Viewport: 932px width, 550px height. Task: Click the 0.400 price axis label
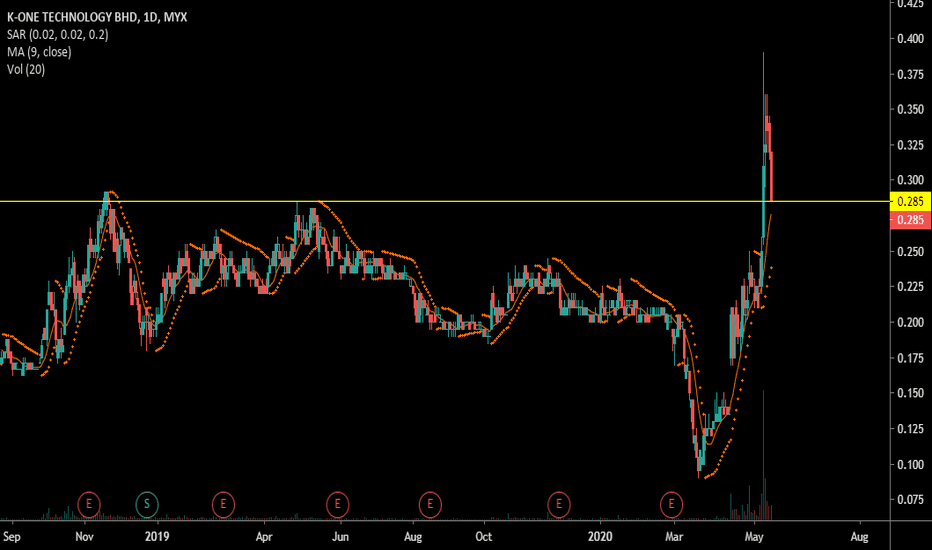(x=911, y=39)
